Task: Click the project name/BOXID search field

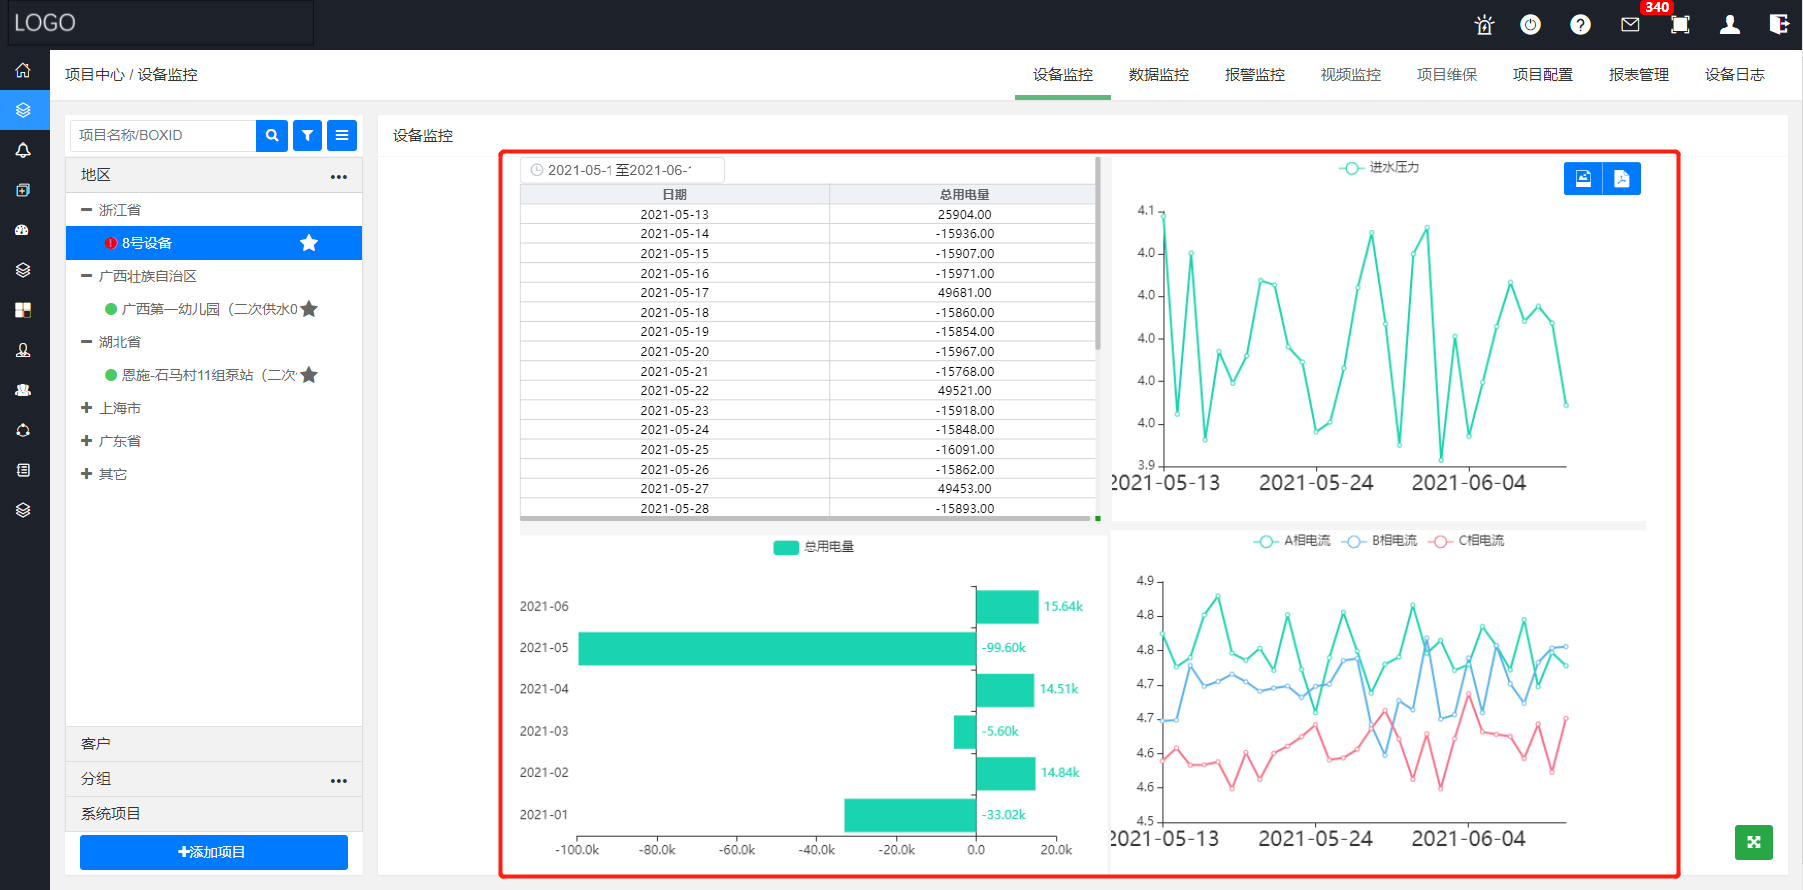Action: pyautogui.click(x=163, y=135)
